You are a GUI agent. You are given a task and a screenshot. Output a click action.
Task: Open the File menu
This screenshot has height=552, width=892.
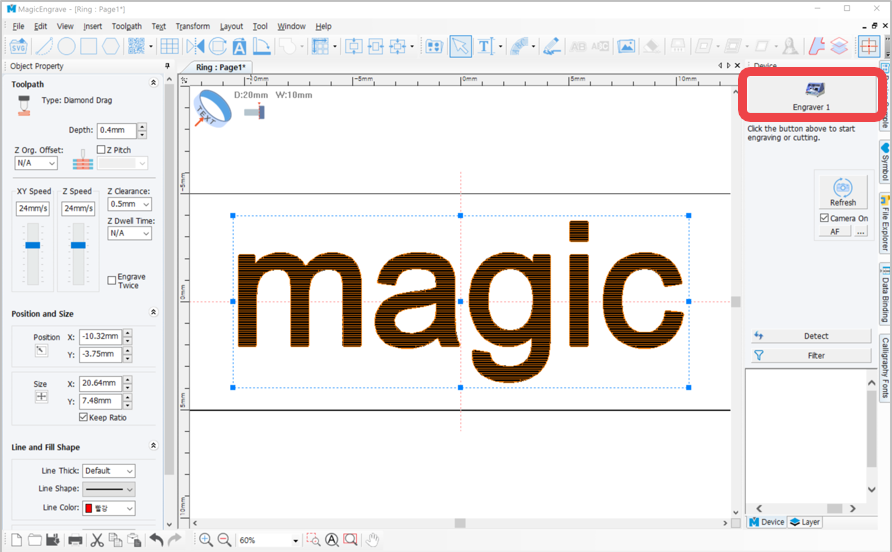(18, 26)
